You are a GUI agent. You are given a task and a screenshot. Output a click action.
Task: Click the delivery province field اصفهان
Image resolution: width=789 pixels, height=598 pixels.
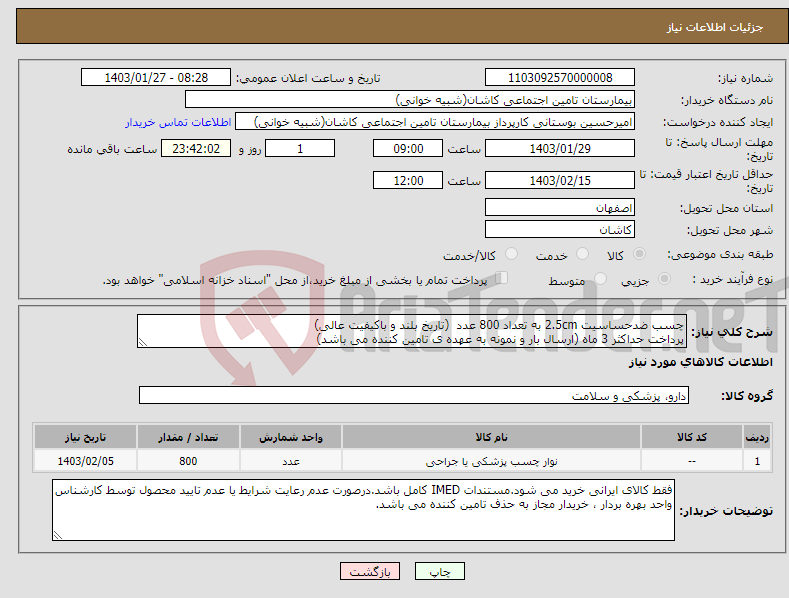pyautogui.click(x=560, y=207)
